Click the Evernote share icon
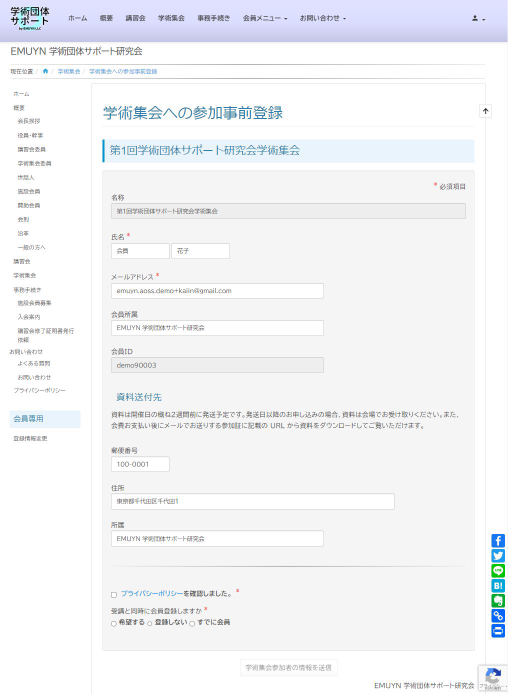The image size is (508, 694). (498, 601)
